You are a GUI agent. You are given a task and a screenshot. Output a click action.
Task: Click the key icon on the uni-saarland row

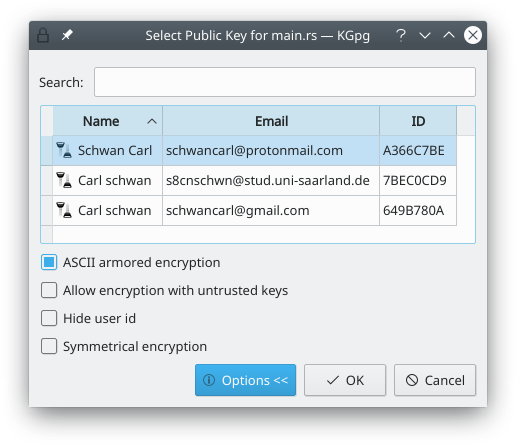point(64,180)
